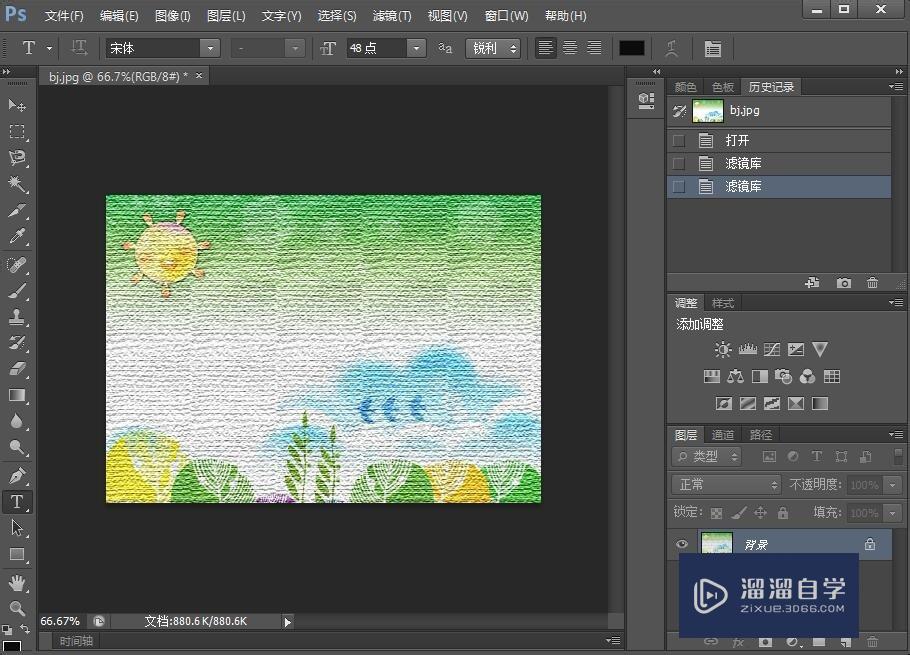This screenshot has width=910, height=655.
Task: Select the Eyedropper tool
Action: tap(17, 237)
